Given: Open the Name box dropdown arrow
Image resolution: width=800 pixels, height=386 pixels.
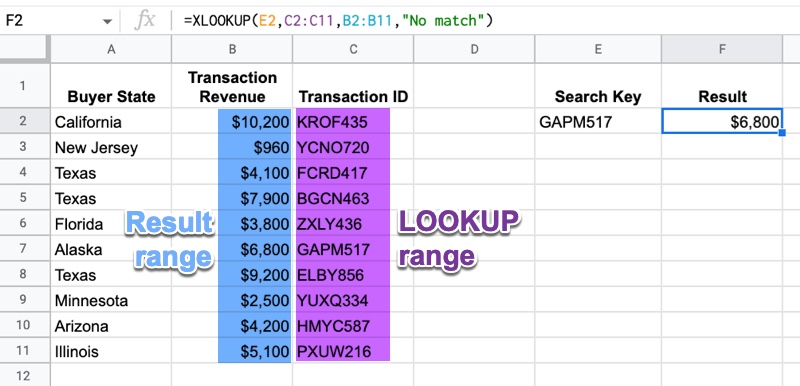Looking at the screenshot, I should click(107, 22).
